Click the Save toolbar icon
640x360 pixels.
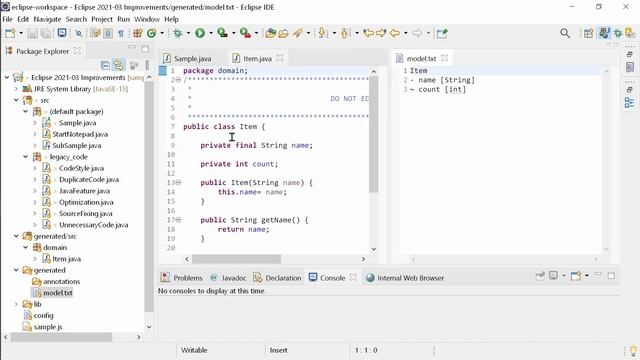(x=33, y=33)
